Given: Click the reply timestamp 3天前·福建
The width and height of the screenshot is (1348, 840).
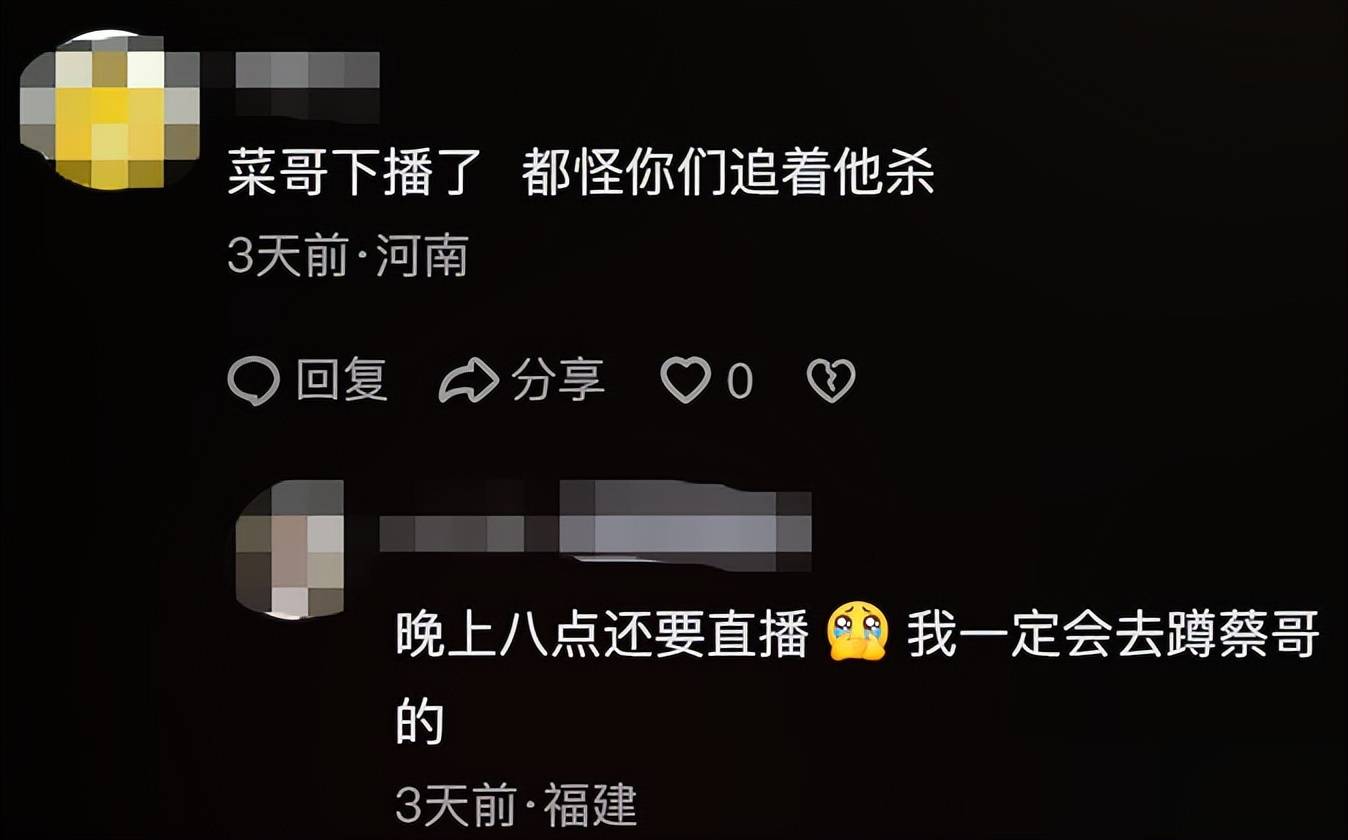Looking at the screenshot, I should (516, 805).
